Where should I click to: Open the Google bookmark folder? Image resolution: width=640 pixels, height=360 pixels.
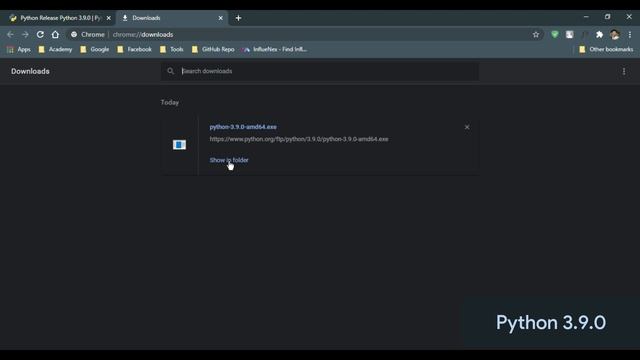click(95, 49)
